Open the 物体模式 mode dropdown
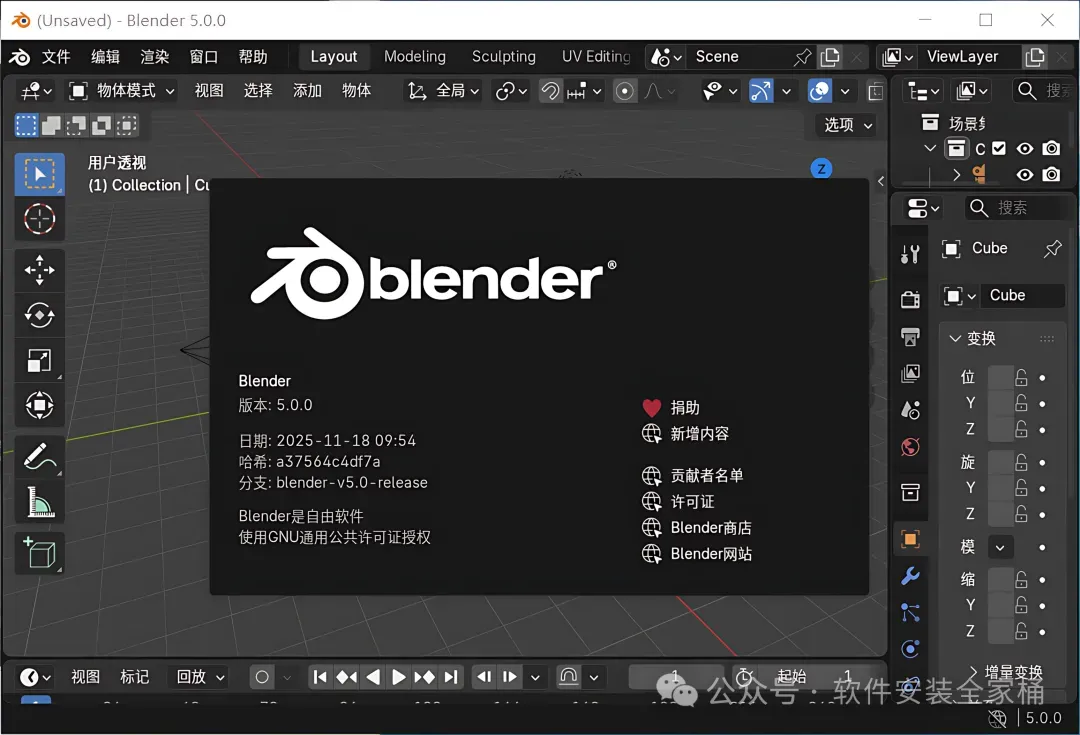Image resolution: width=1080 pixels, height=735 pixels. [x=122, y=91]
